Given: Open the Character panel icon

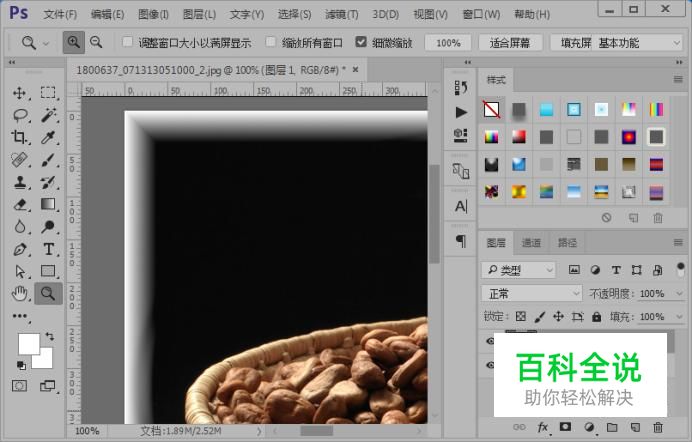Looking at the screenshot, I should pos(461,206).
